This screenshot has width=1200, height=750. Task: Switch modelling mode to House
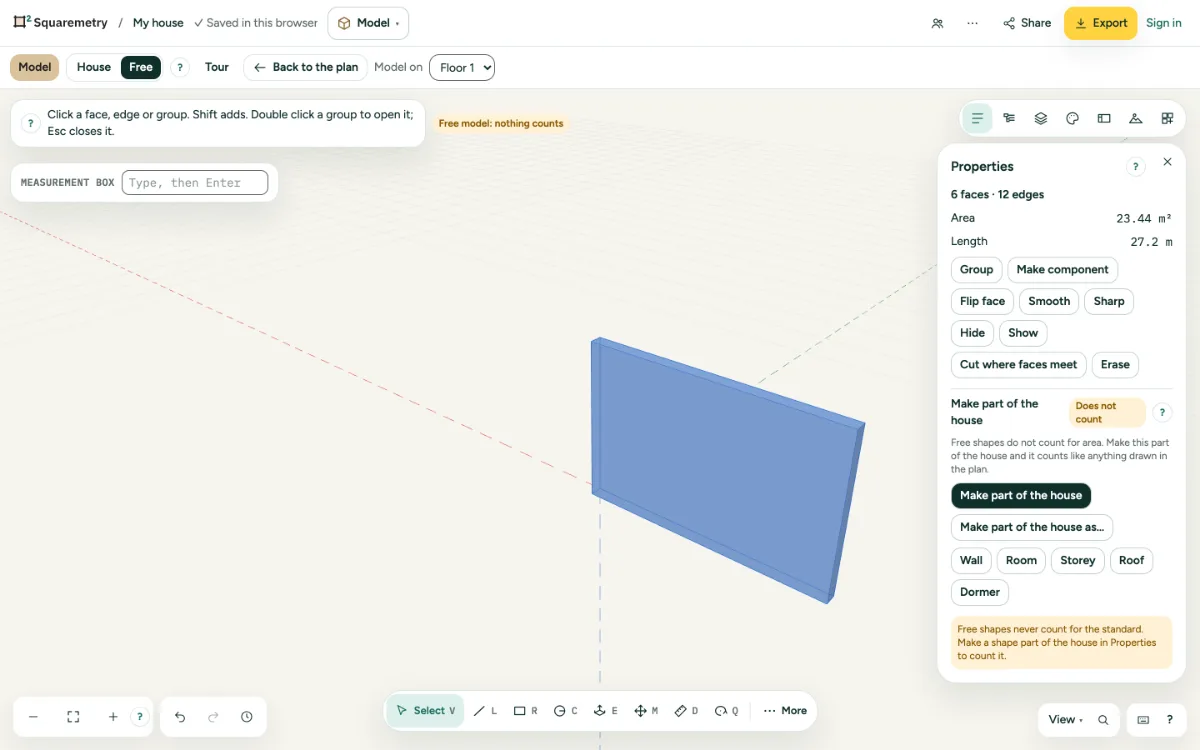click(94, 67)
